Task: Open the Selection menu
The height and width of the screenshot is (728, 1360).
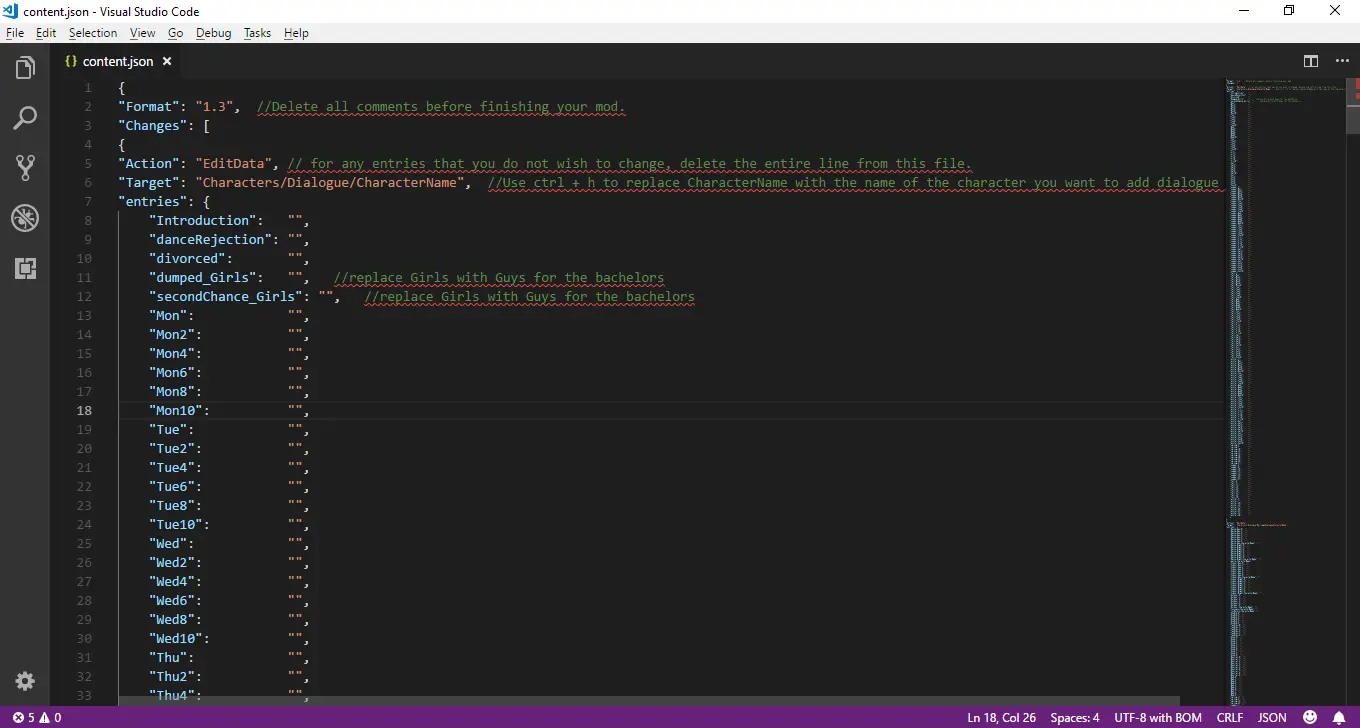Action: [93, 33]
